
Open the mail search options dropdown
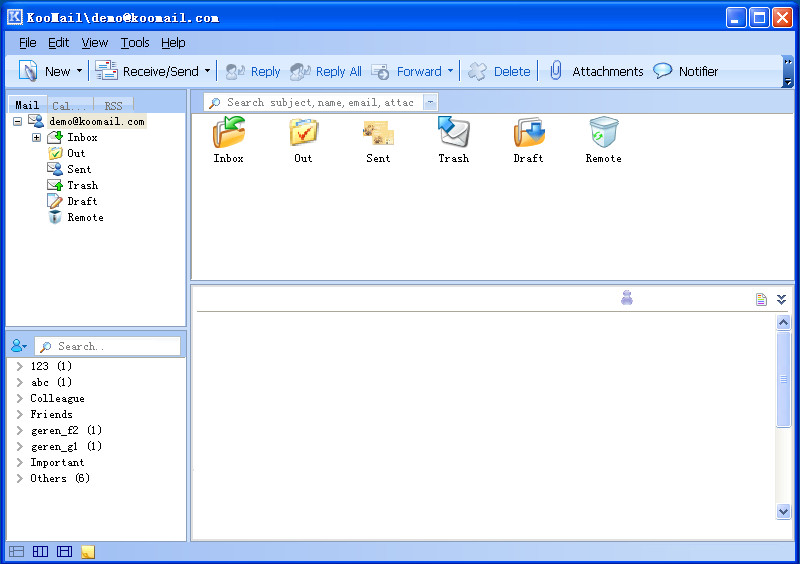coord(430,103)
